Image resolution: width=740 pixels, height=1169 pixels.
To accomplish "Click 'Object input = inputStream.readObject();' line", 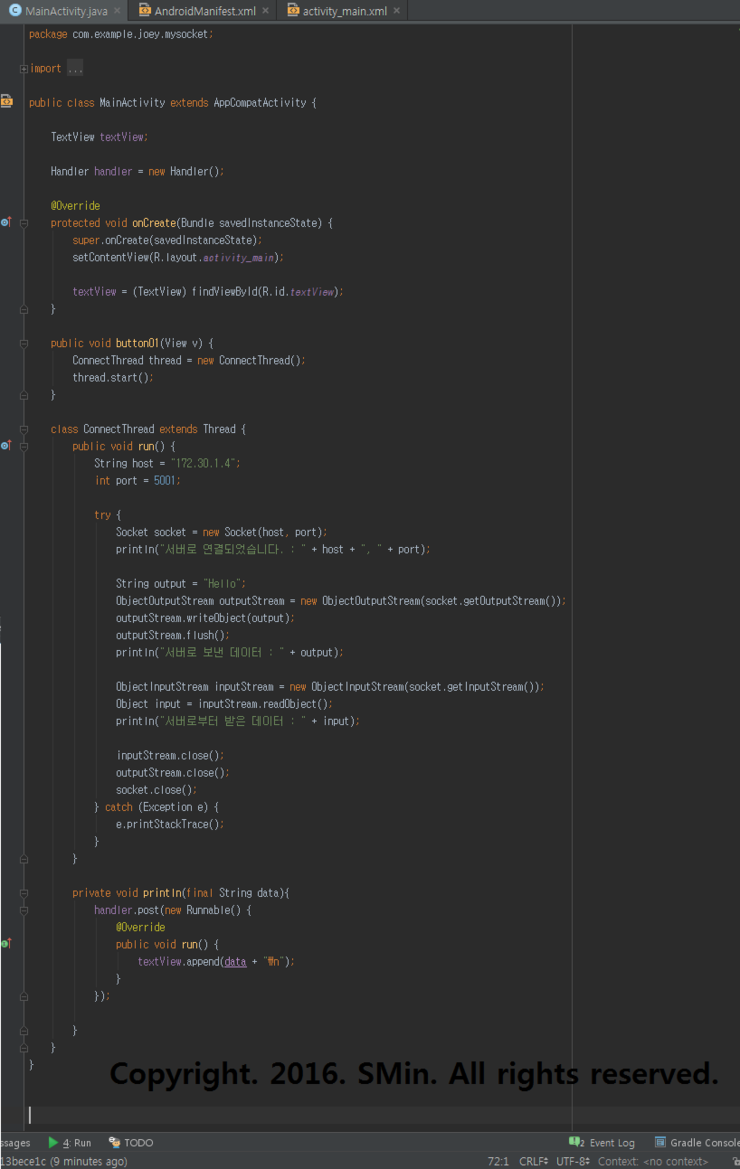I will (224, 703).
